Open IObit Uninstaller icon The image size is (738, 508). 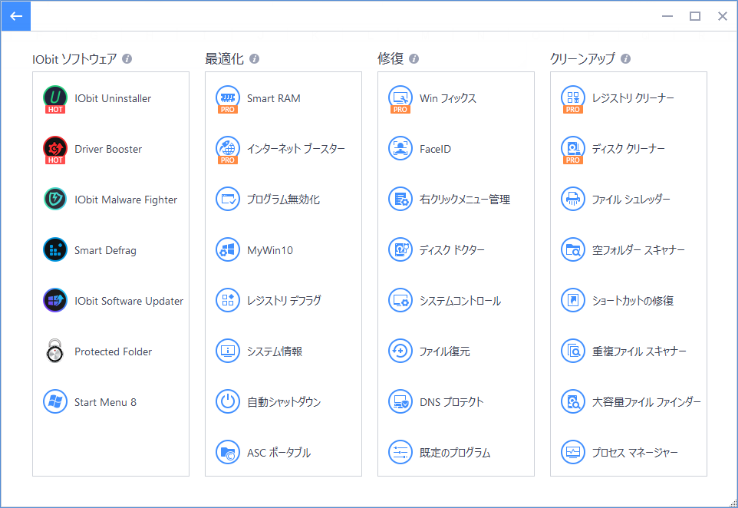tap(55, 98)
